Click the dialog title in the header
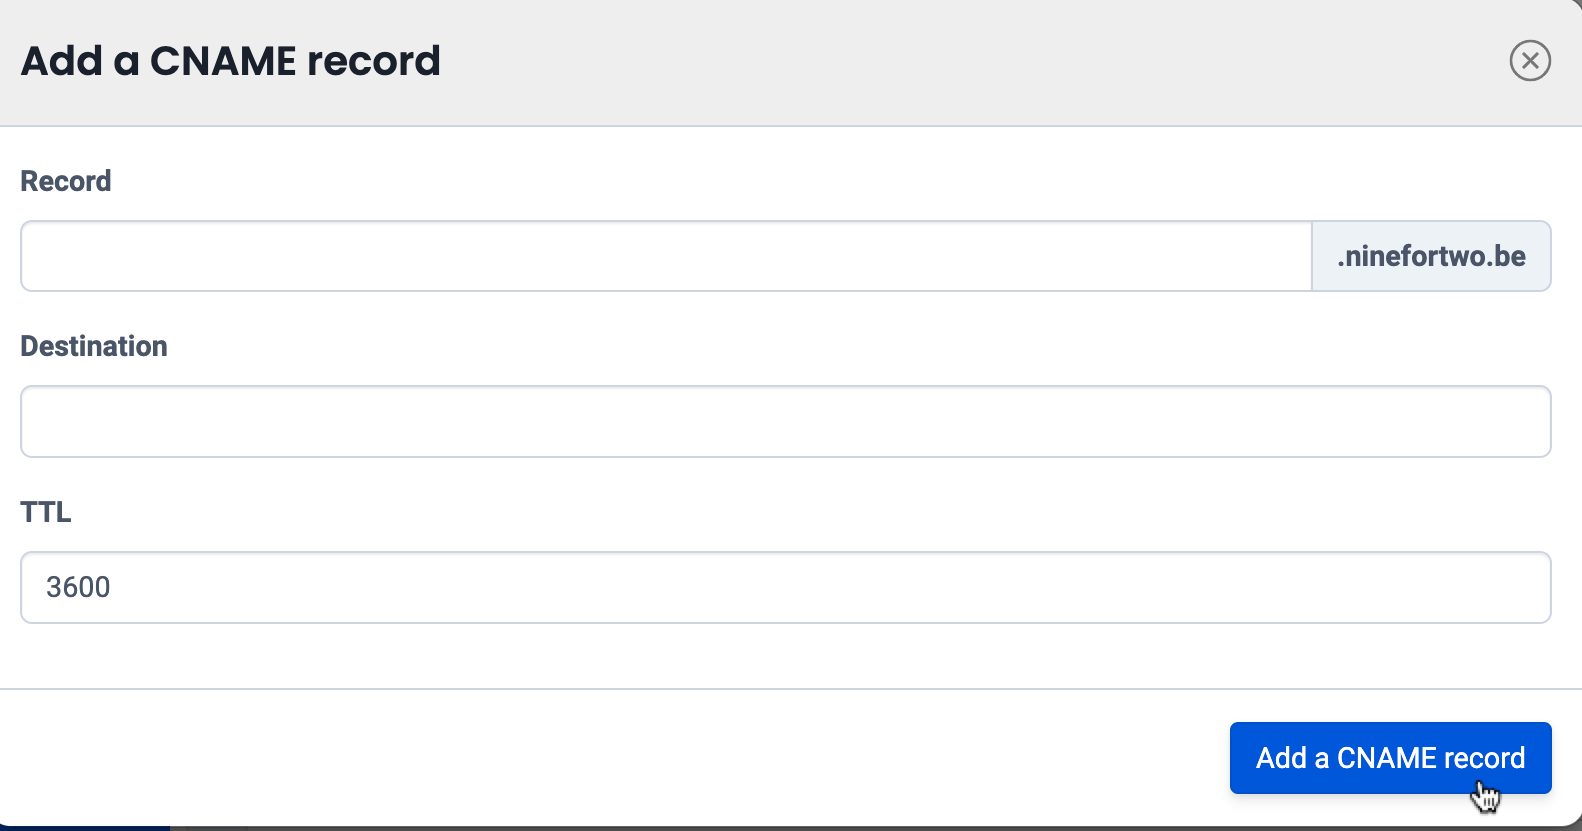 tap(230, 61)
